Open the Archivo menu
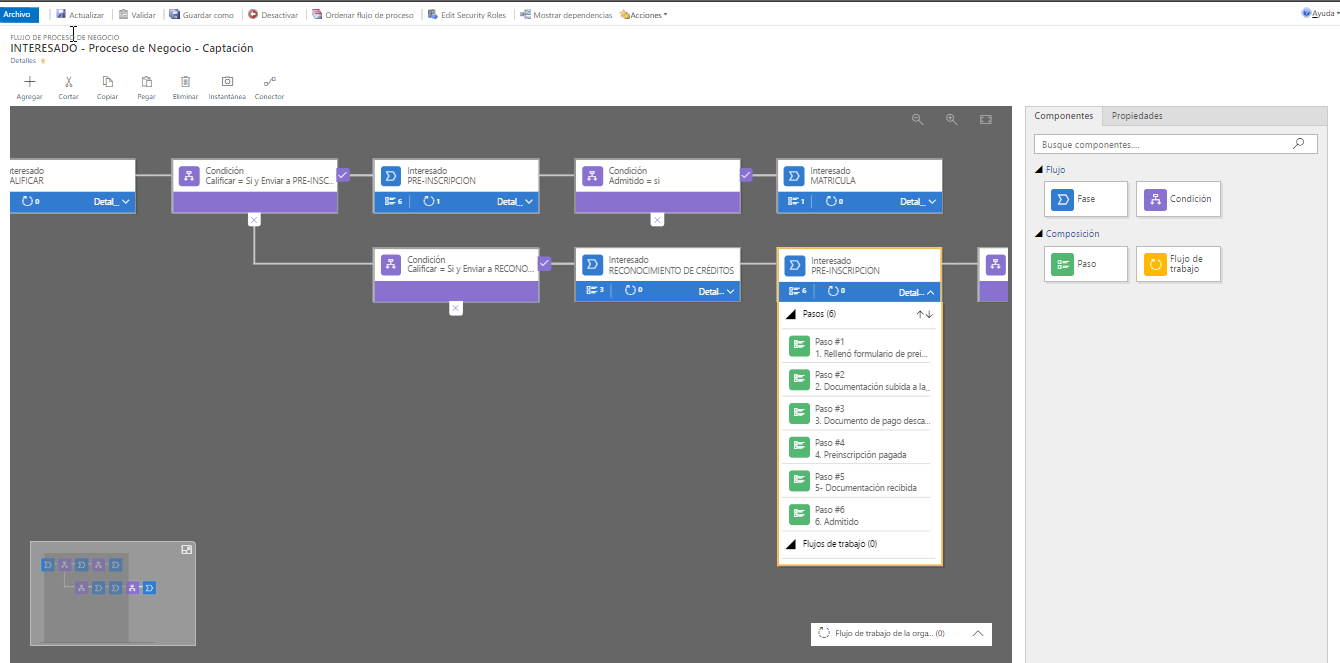The image size is (1340, 663). click(20, 15)
